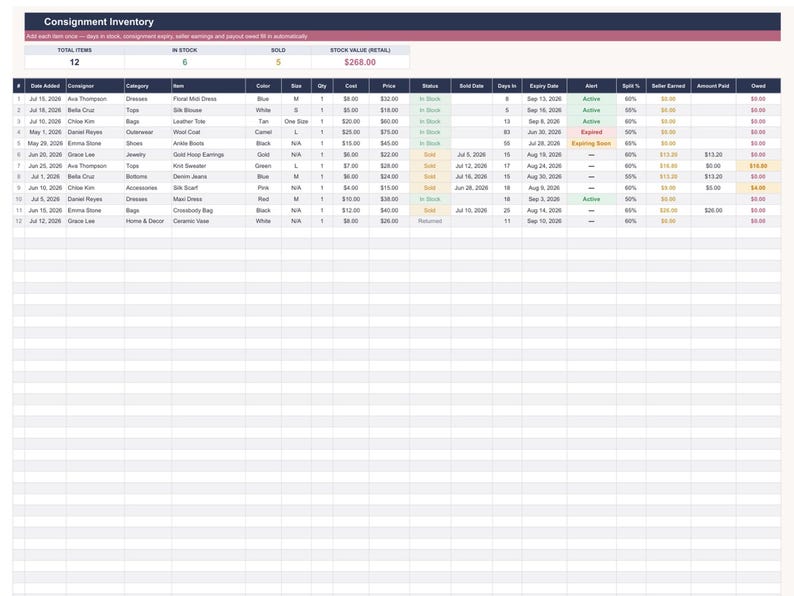Select the 'Camel' color cell

[263, 132]
